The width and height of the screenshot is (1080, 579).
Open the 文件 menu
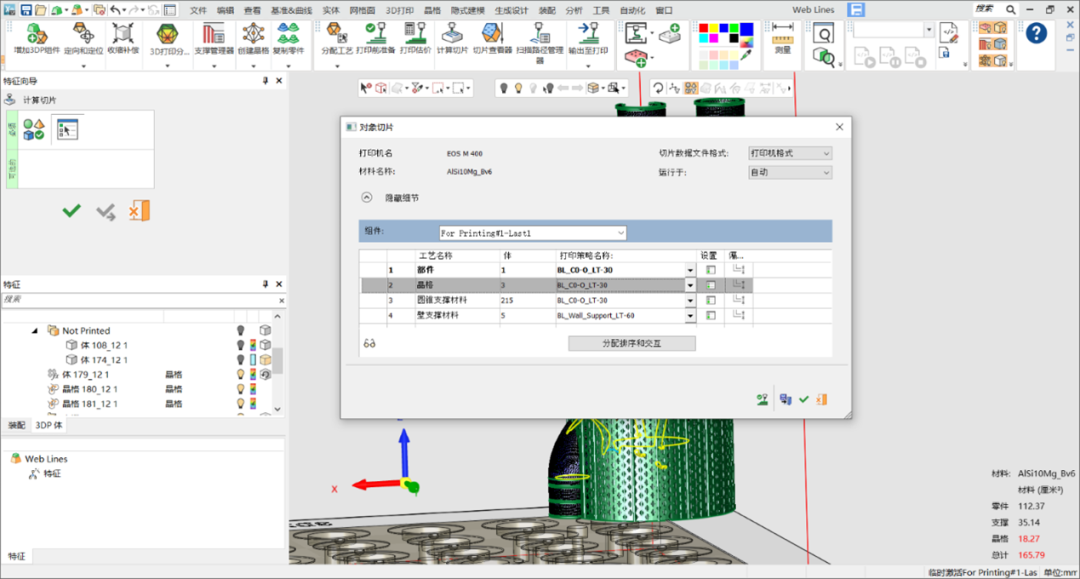(x=198, y=10)
